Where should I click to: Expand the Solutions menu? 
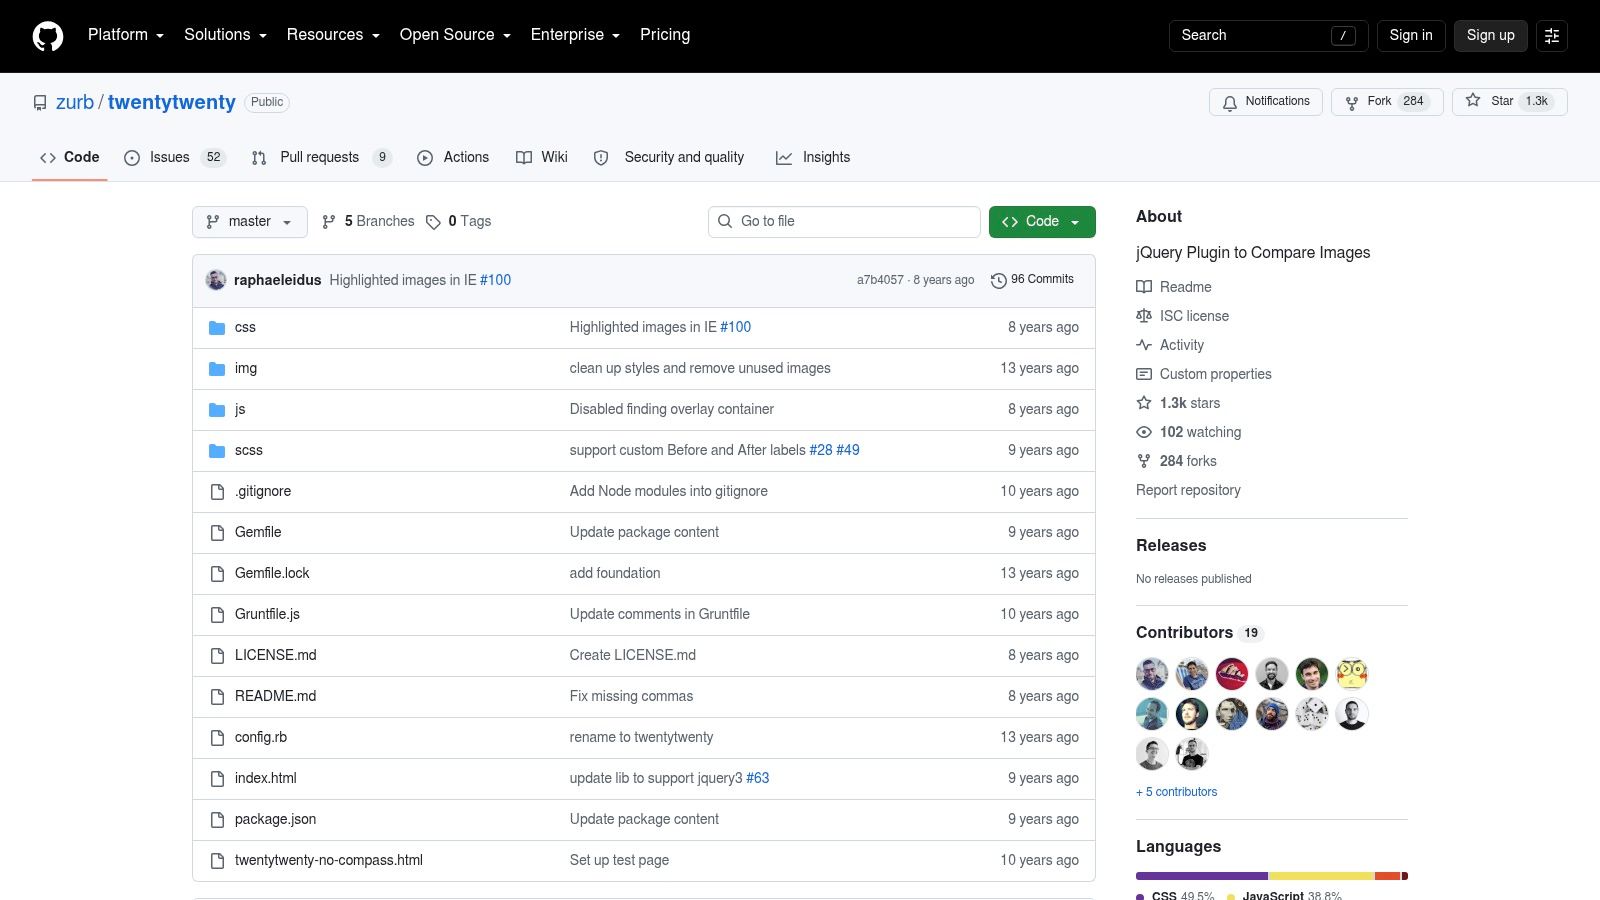coord(225,35)
